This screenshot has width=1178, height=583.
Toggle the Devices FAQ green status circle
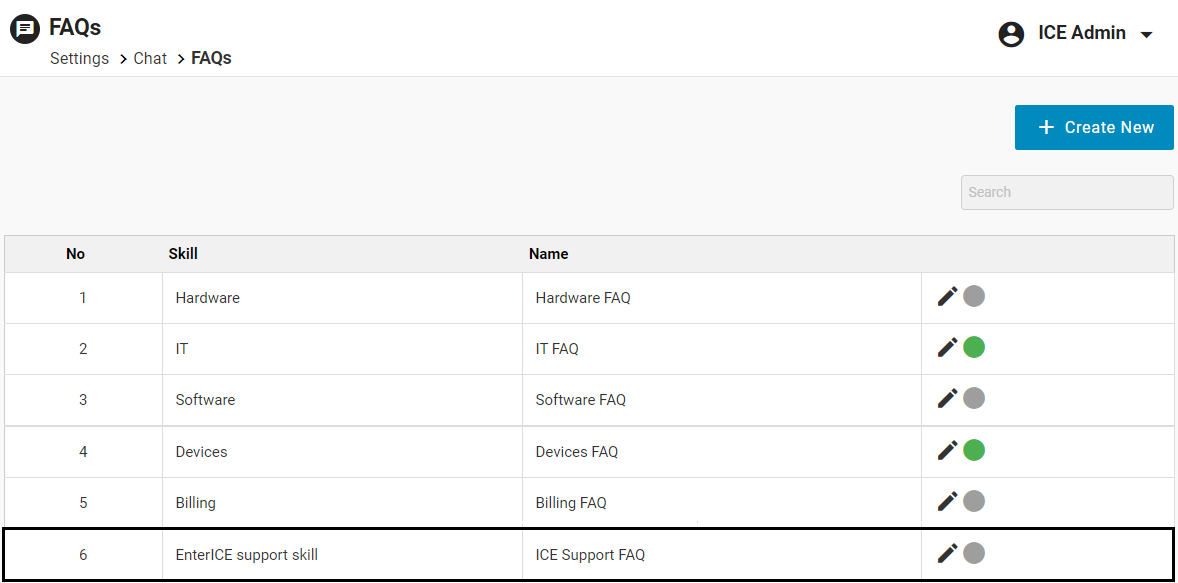point(974,450)
